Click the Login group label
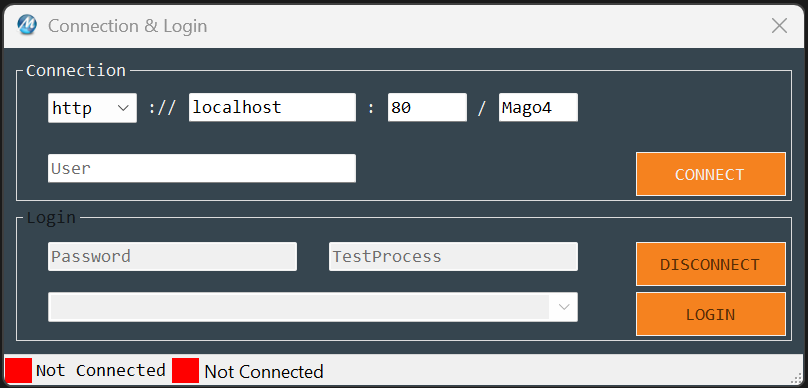Screen dimensions: 808x388 (x=51, y=217)
